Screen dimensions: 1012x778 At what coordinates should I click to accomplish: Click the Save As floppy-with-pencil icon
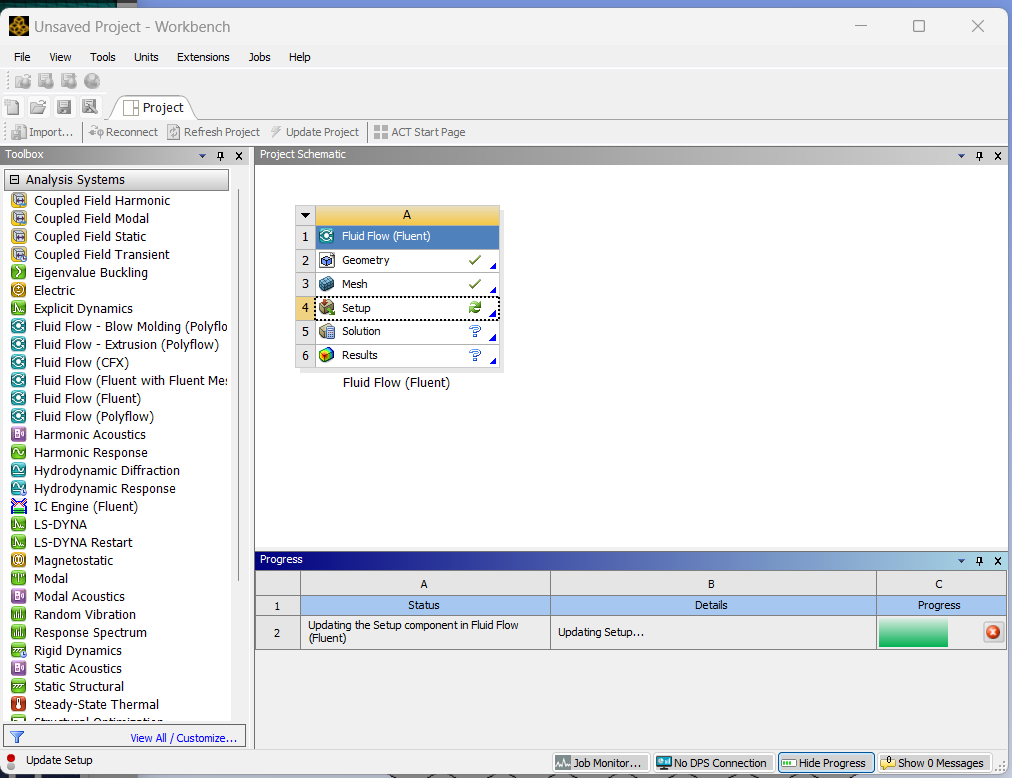[90, 107]
